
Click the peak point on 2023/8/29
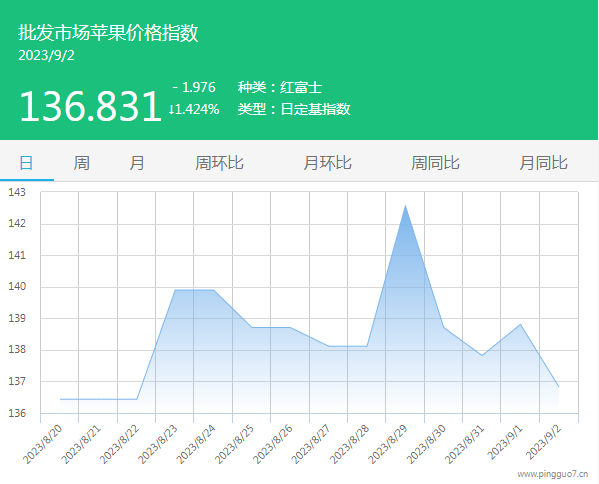click(405, 206)
